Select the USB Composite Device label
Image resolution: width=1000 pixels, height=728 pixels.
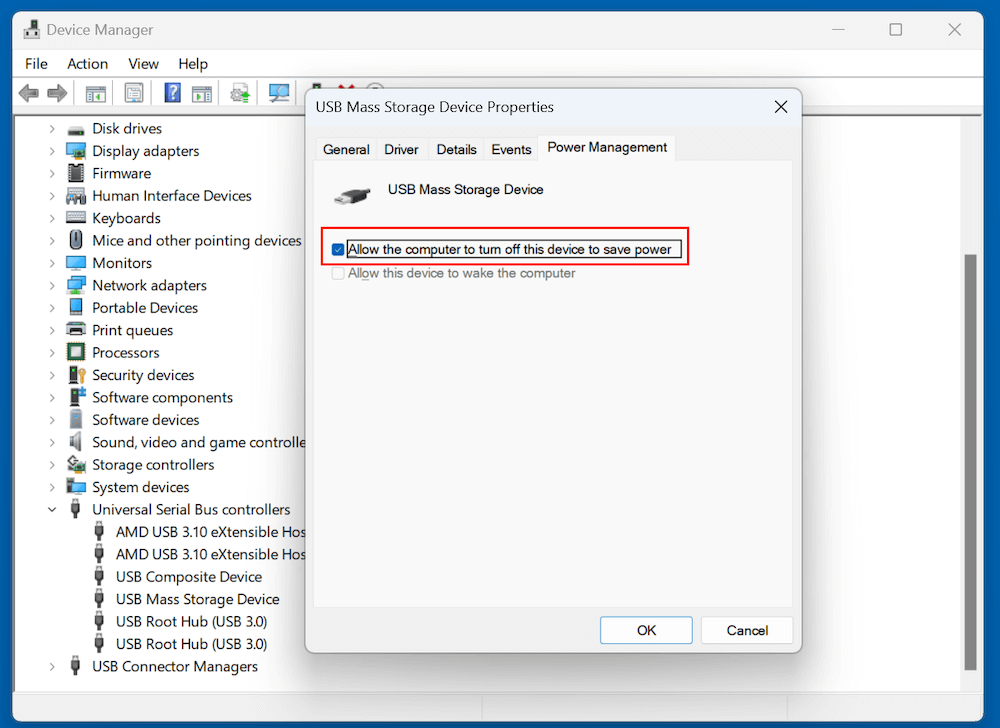[189, 577]
